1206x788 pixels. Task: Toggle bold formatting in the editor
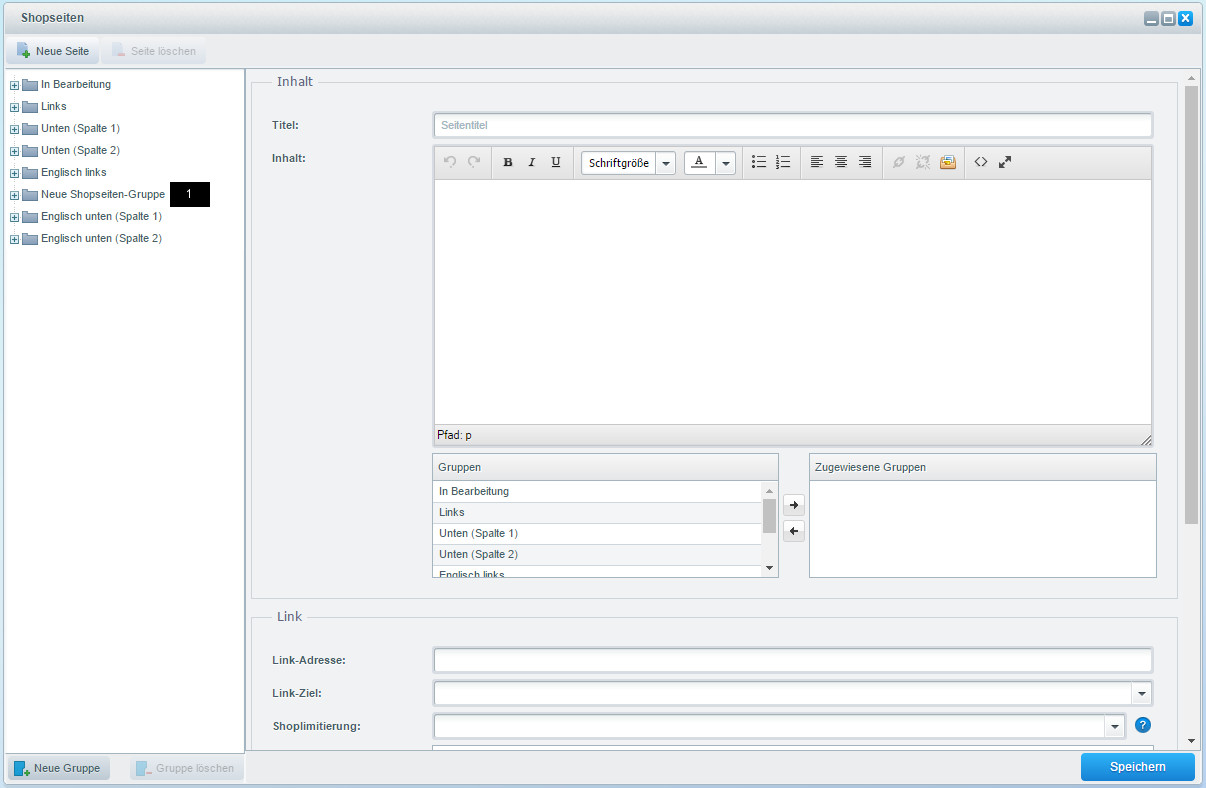tap(508, 162)
